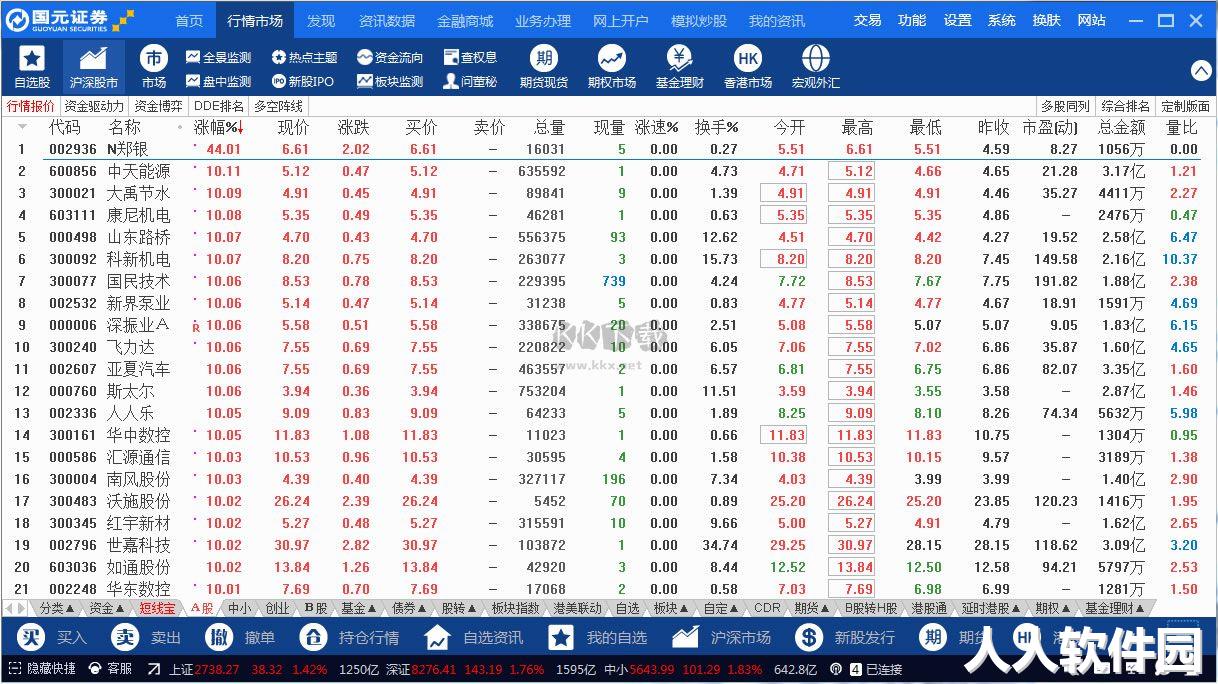Click the 交易 button in the title bar

point(867,20)
